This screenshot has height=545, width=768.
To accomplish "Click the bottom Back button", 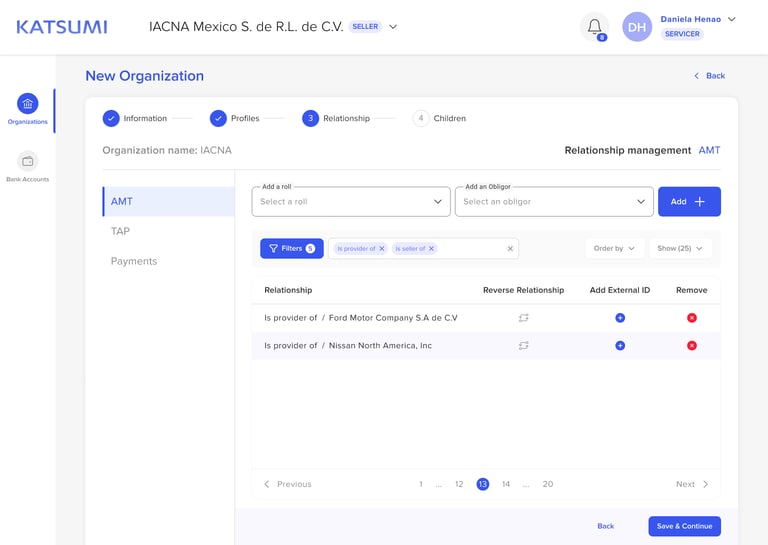I will coord(605,526).
